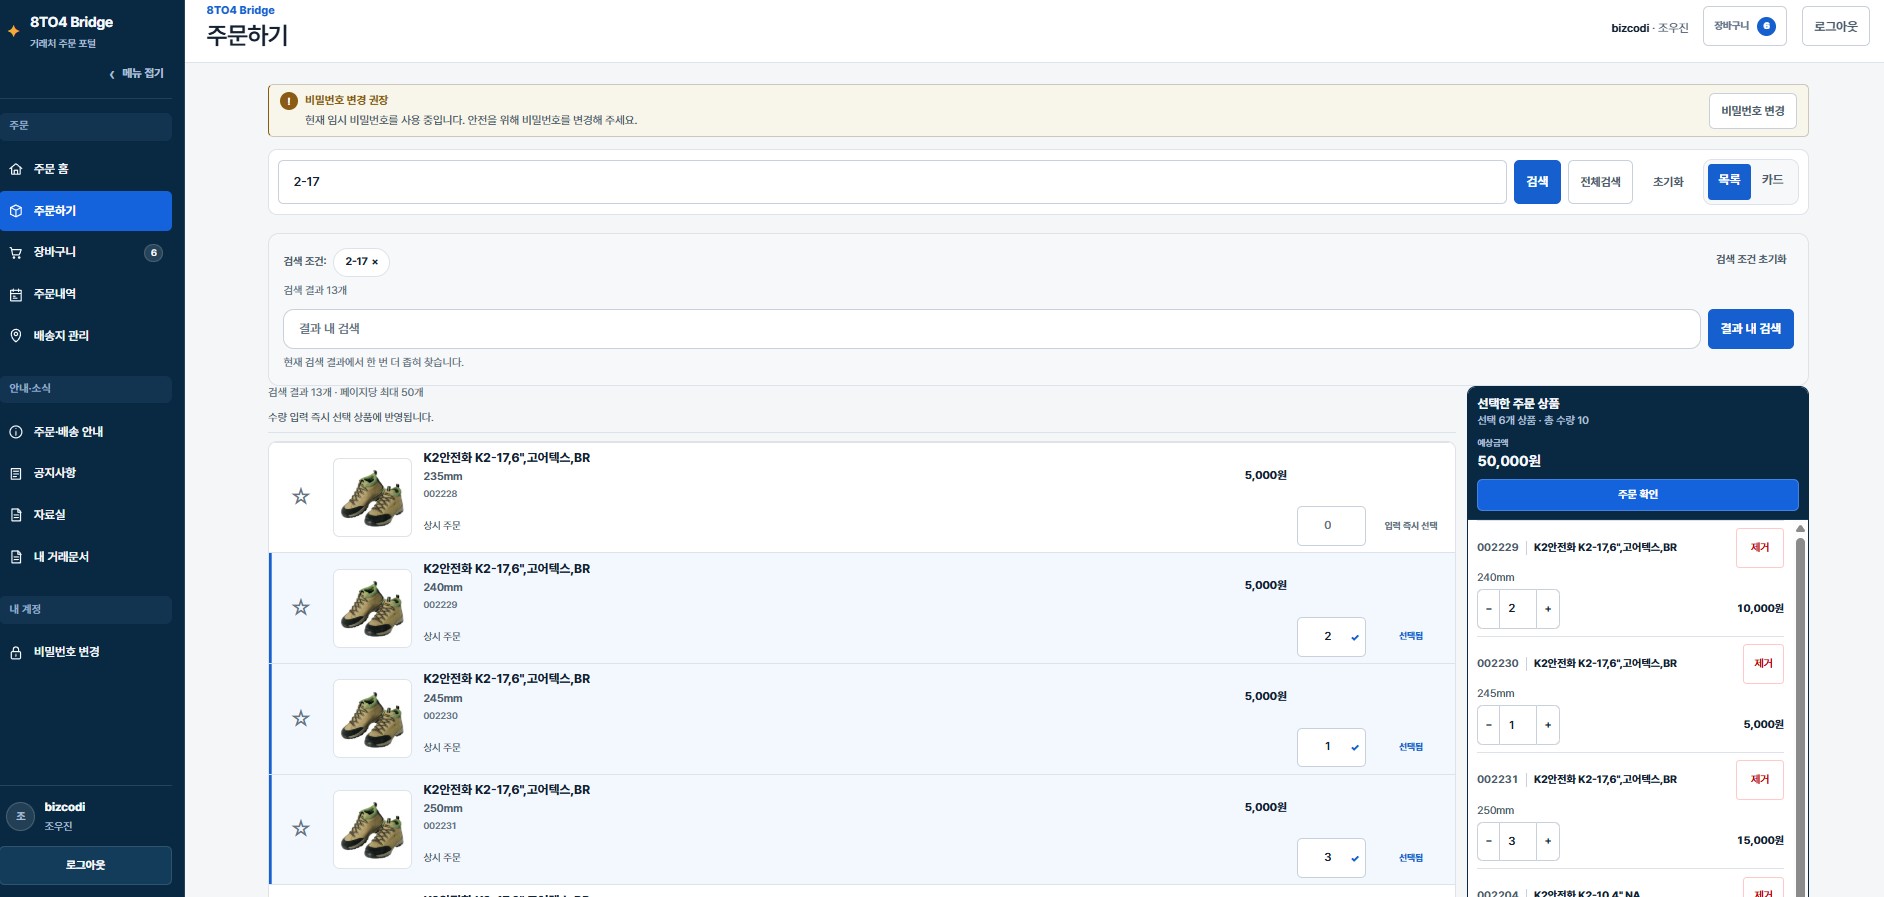This screenshot has height=897, width=1884.
Task: Click the 240mm product shoe thumbnail
Action: pos(372,608)
